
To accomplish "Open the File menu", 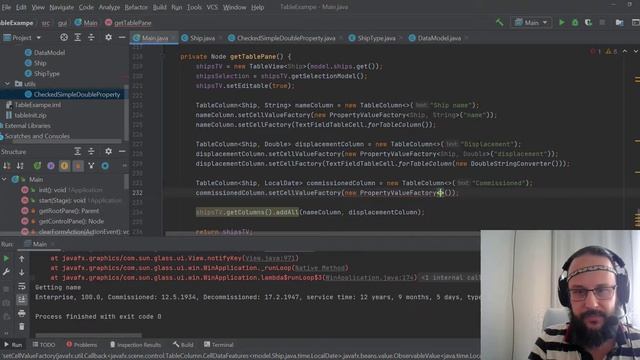I will click(x=7, y=7).
